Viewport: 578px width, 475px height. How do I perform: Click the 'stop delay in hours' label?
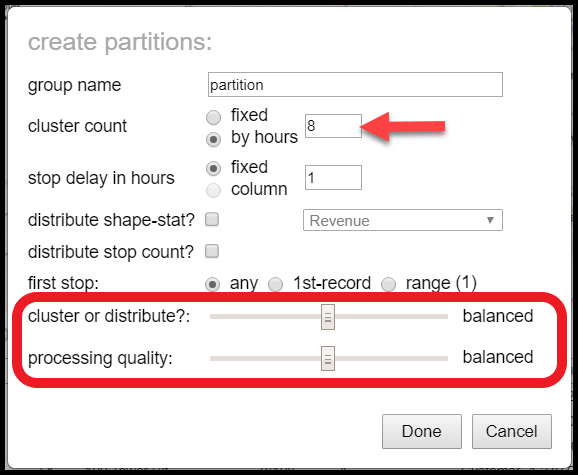pos(101,178)
